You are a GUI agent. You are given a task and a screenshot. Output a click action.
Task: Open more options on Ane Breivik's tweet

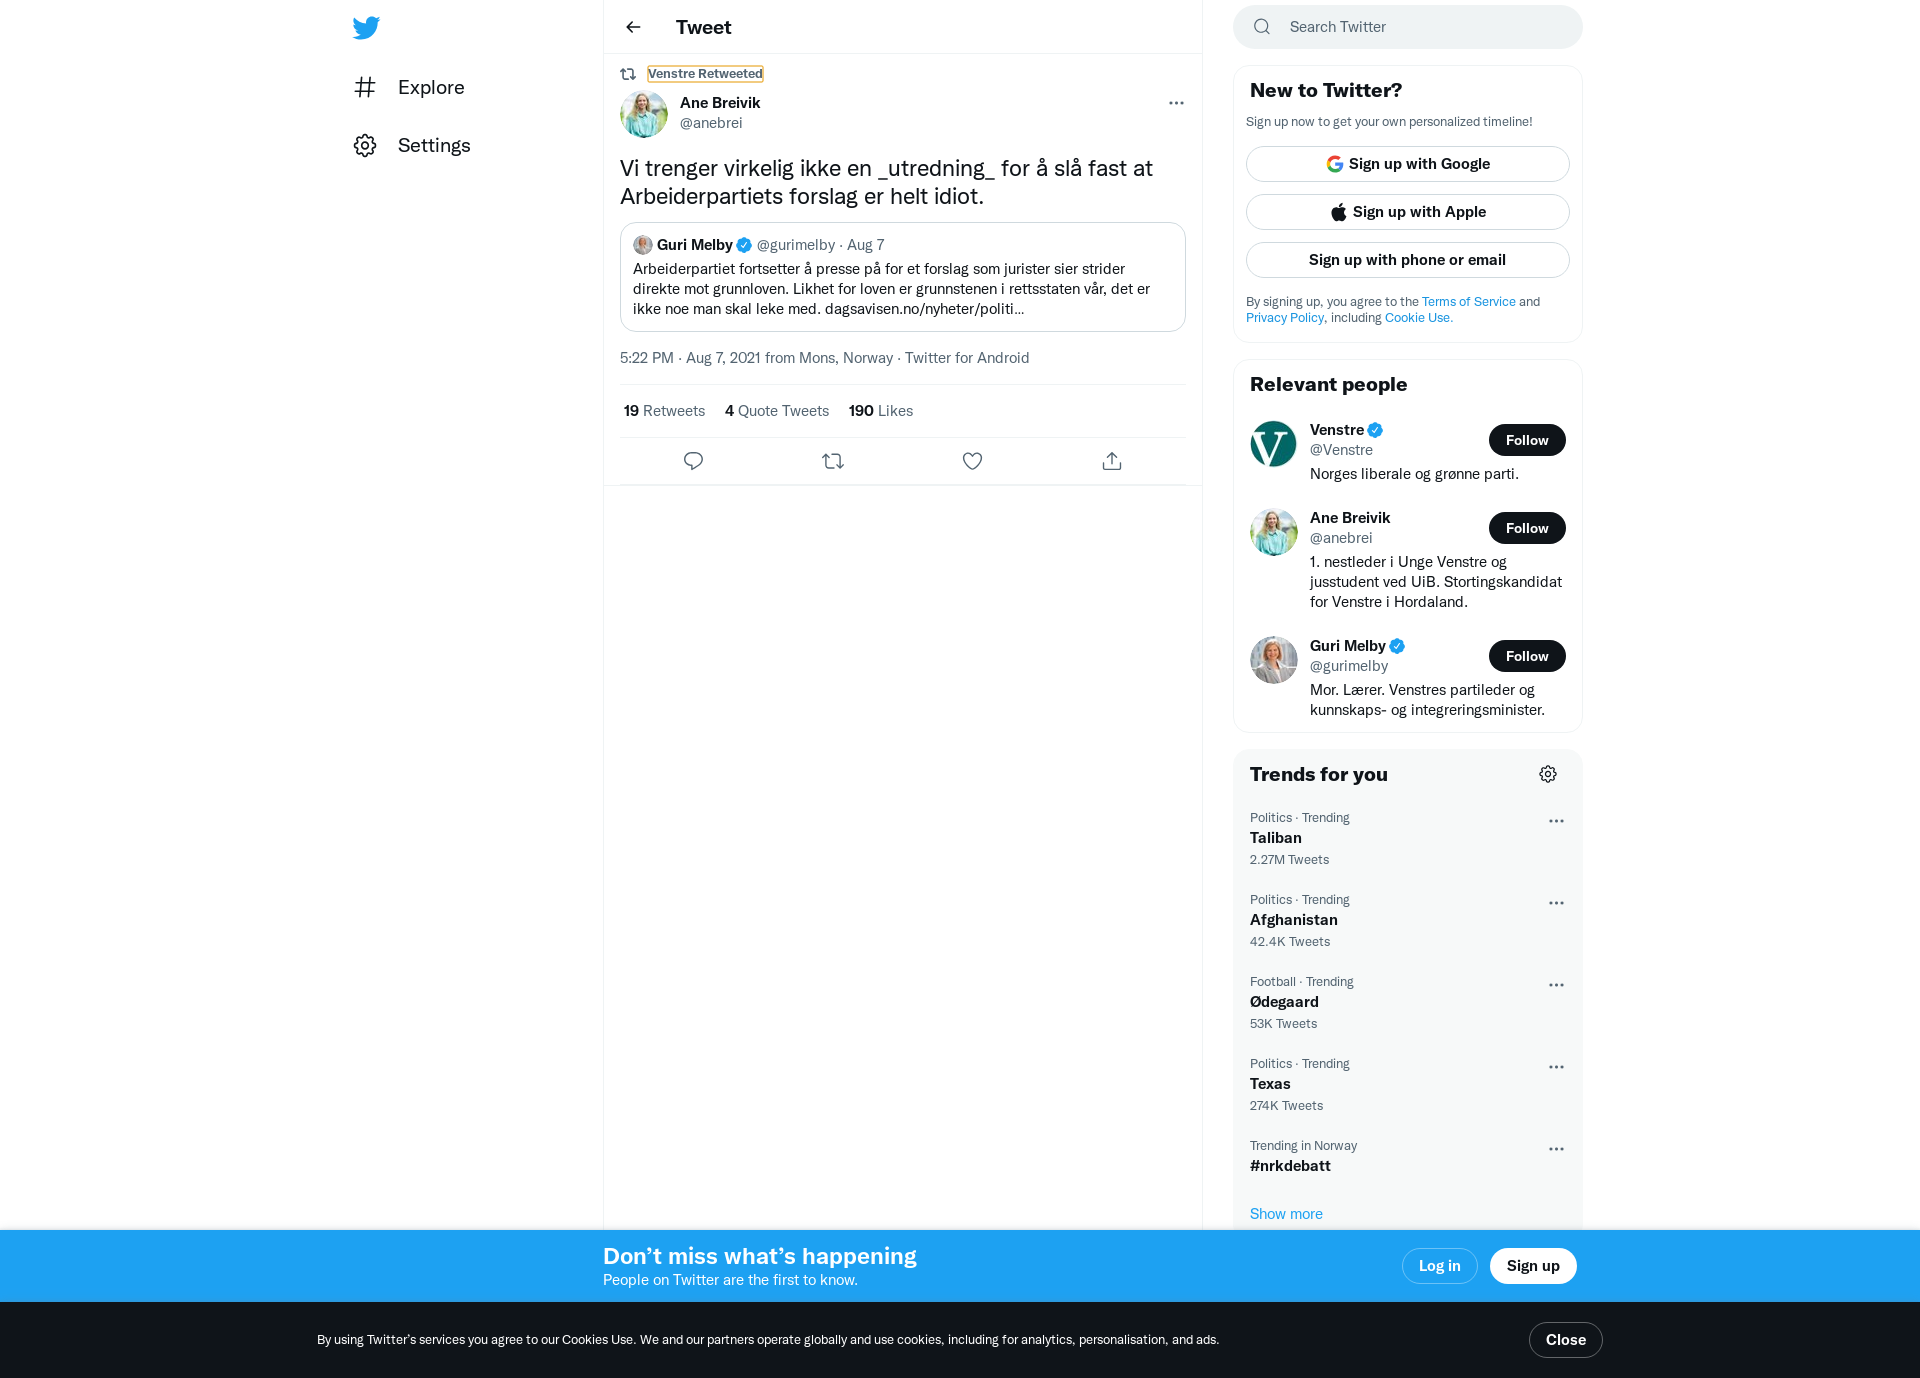[1176, 103]
